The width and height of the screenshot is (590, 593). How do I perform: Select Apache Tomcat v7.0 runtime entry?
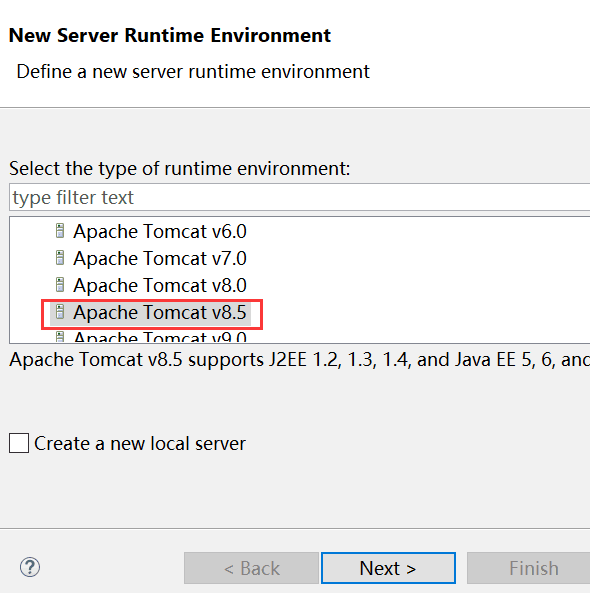click(x=160, y=258)
